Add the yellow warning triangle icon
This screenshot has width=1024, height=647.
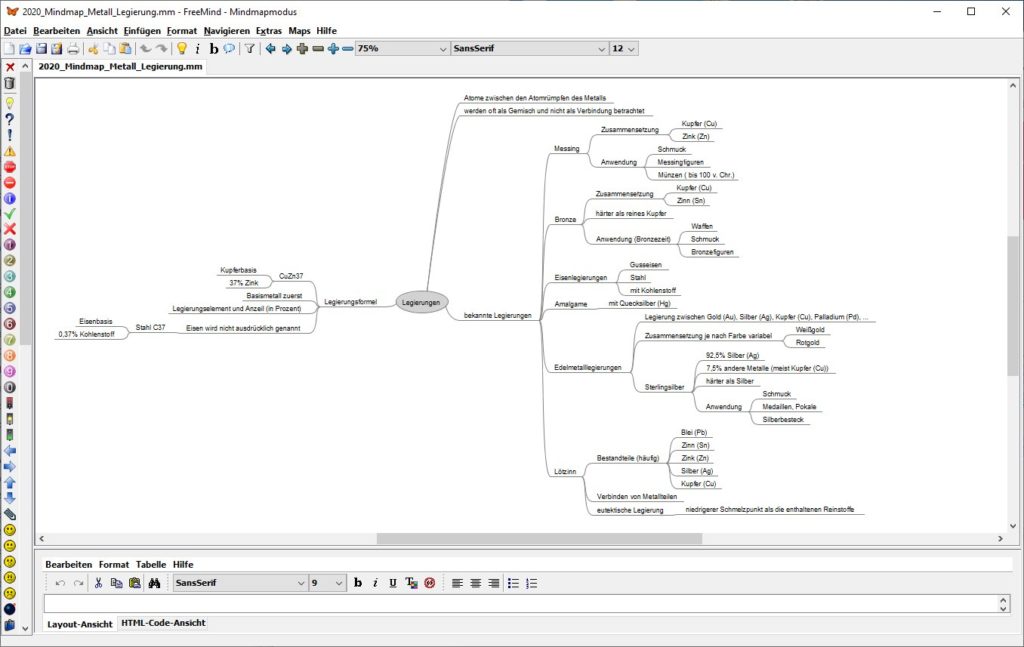(x=10, y=151)
